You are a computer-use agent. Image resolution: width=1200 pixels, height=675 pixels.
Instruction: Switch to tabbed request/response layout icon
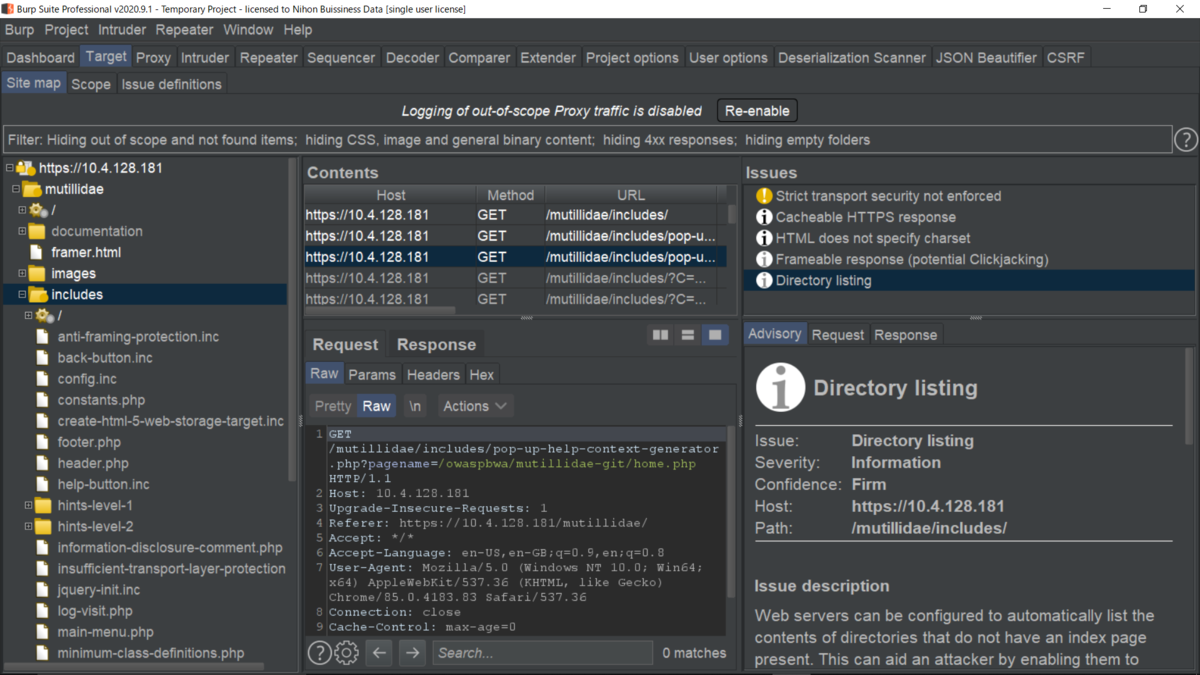point(715,335)
